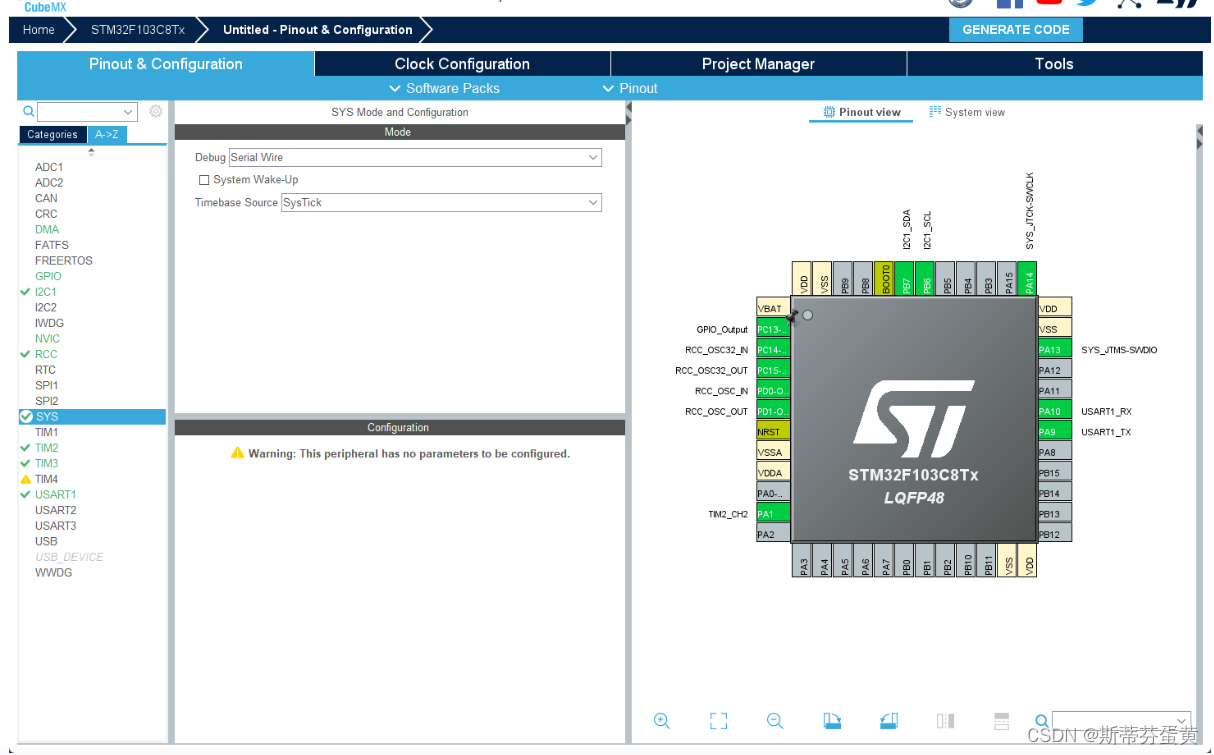Click the horizontal split view icon
This screenshot has height=755, width=1214.
pyautogui.click(x=1001, y=720)
